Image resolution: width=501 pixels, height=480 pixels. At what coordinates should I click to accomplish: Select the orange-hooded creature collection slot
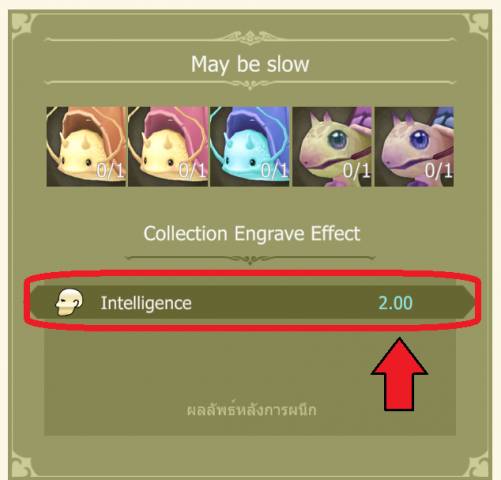(86, 147)
